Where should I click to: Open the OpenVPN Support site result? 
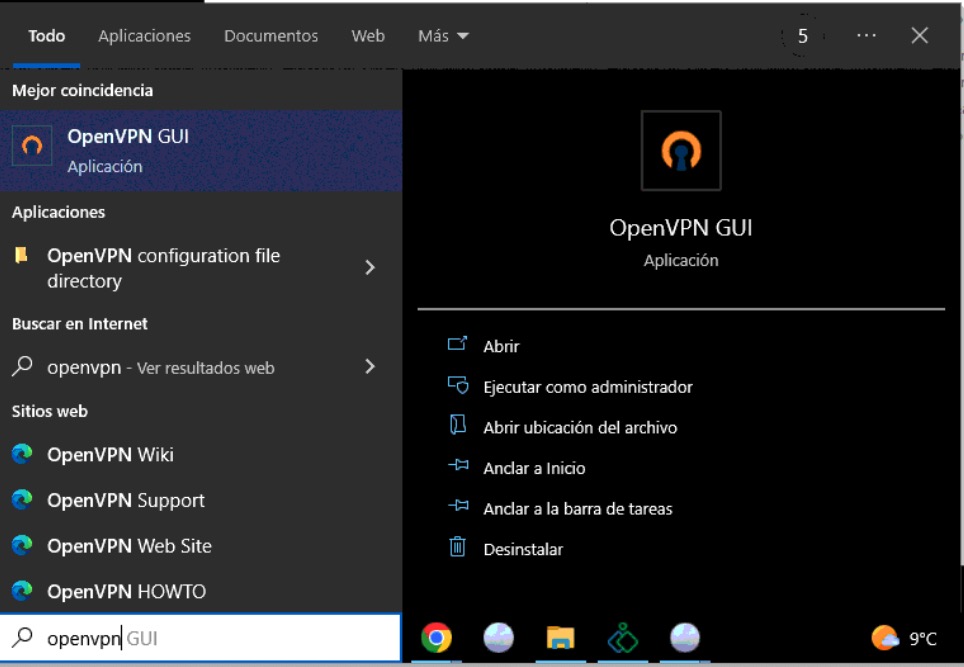[201, 500]
